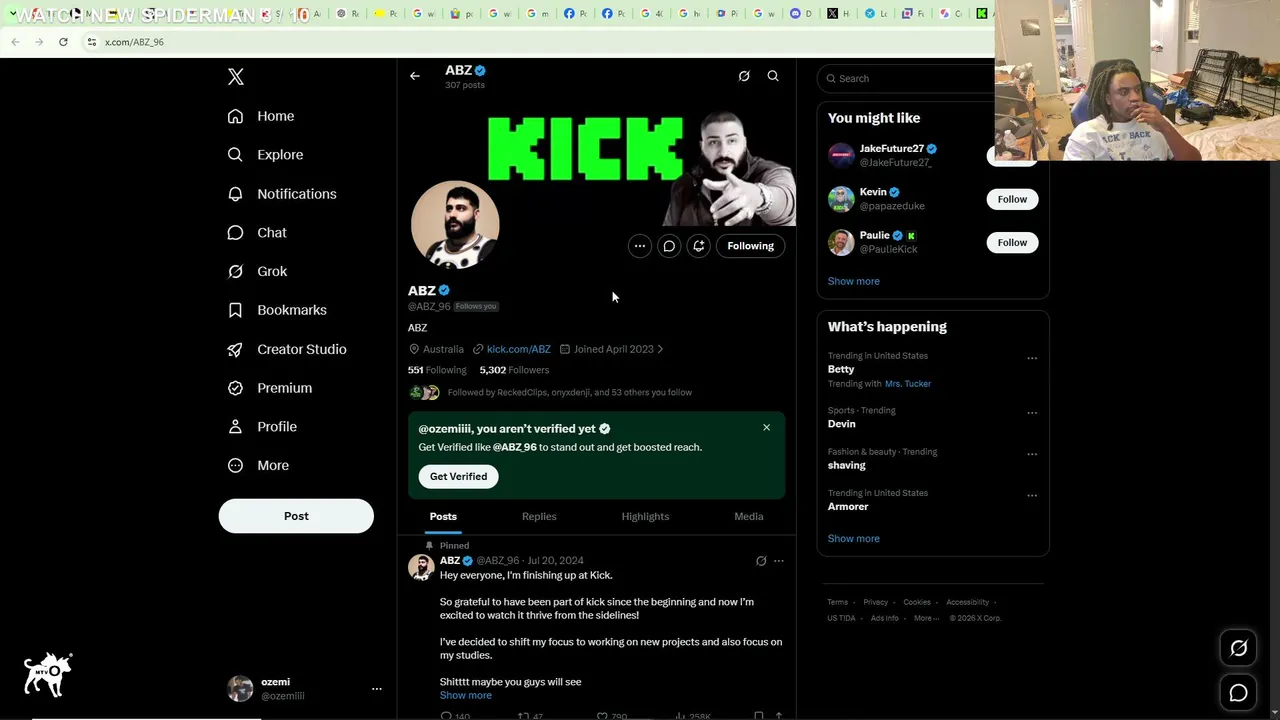Screen dimensions: 1280x720
Task: Toggle post notifications bell for ABZ
Action: click(699, 246)
